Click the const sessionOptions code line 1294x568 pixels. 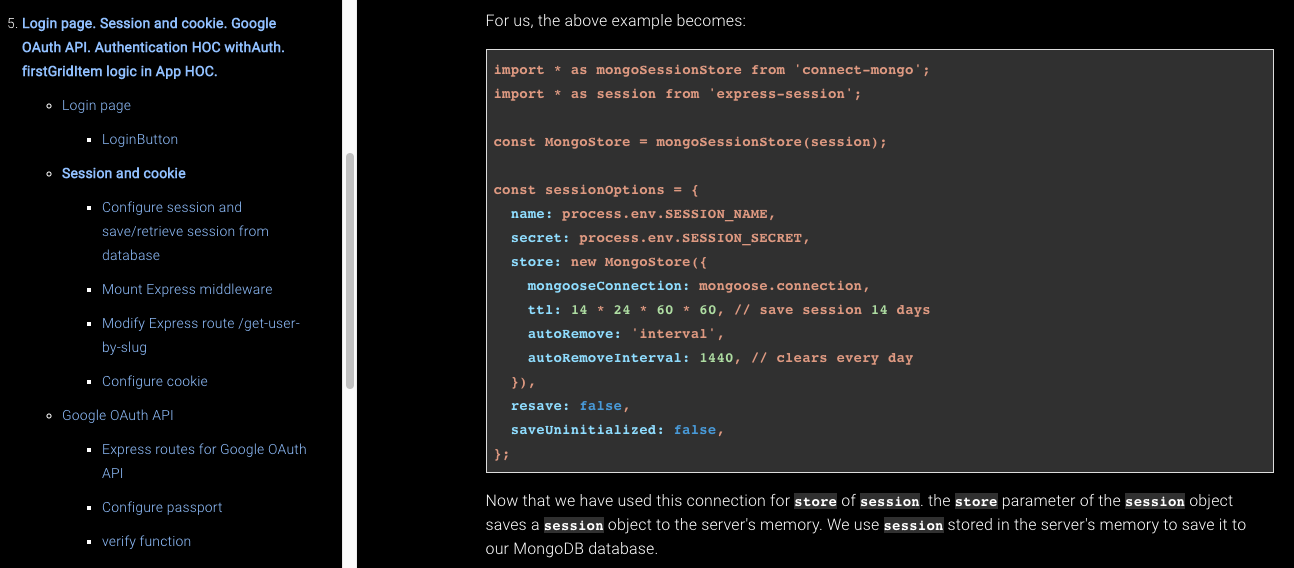tap(596, 190)
